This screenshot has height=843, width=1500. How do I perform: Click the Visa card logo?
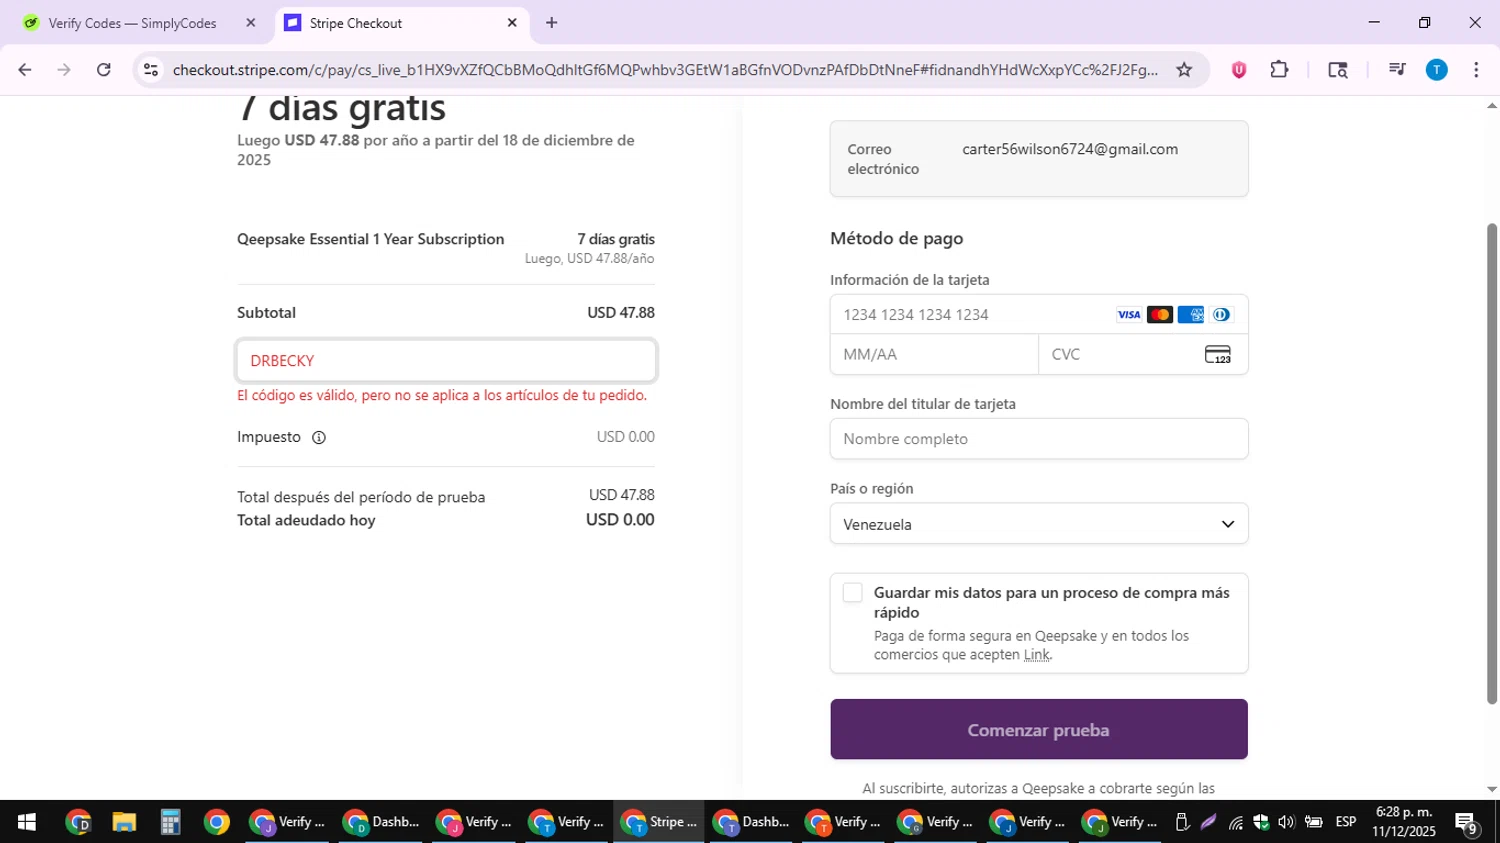[1129, 315]
